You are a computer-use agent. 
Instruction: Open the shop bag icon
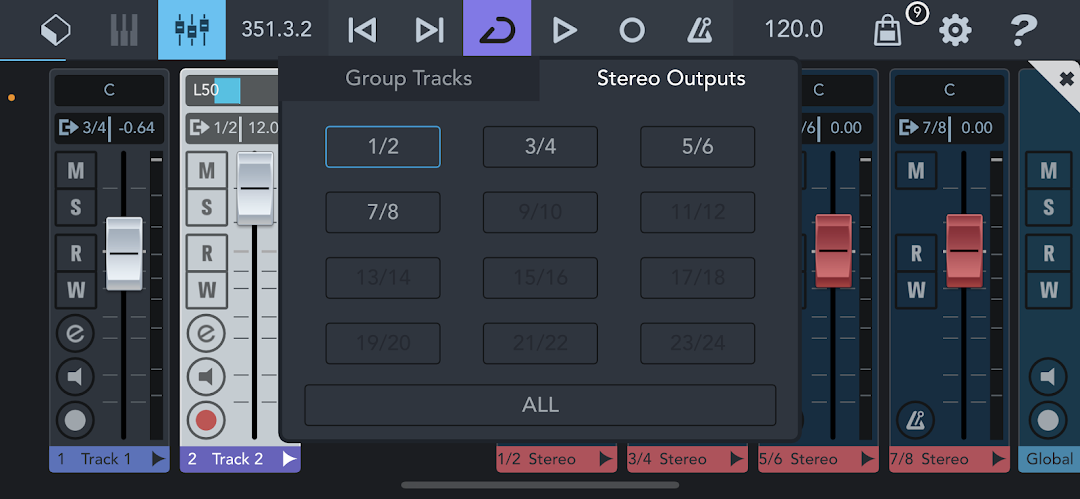pyautogui.click(x=888, y=32)
